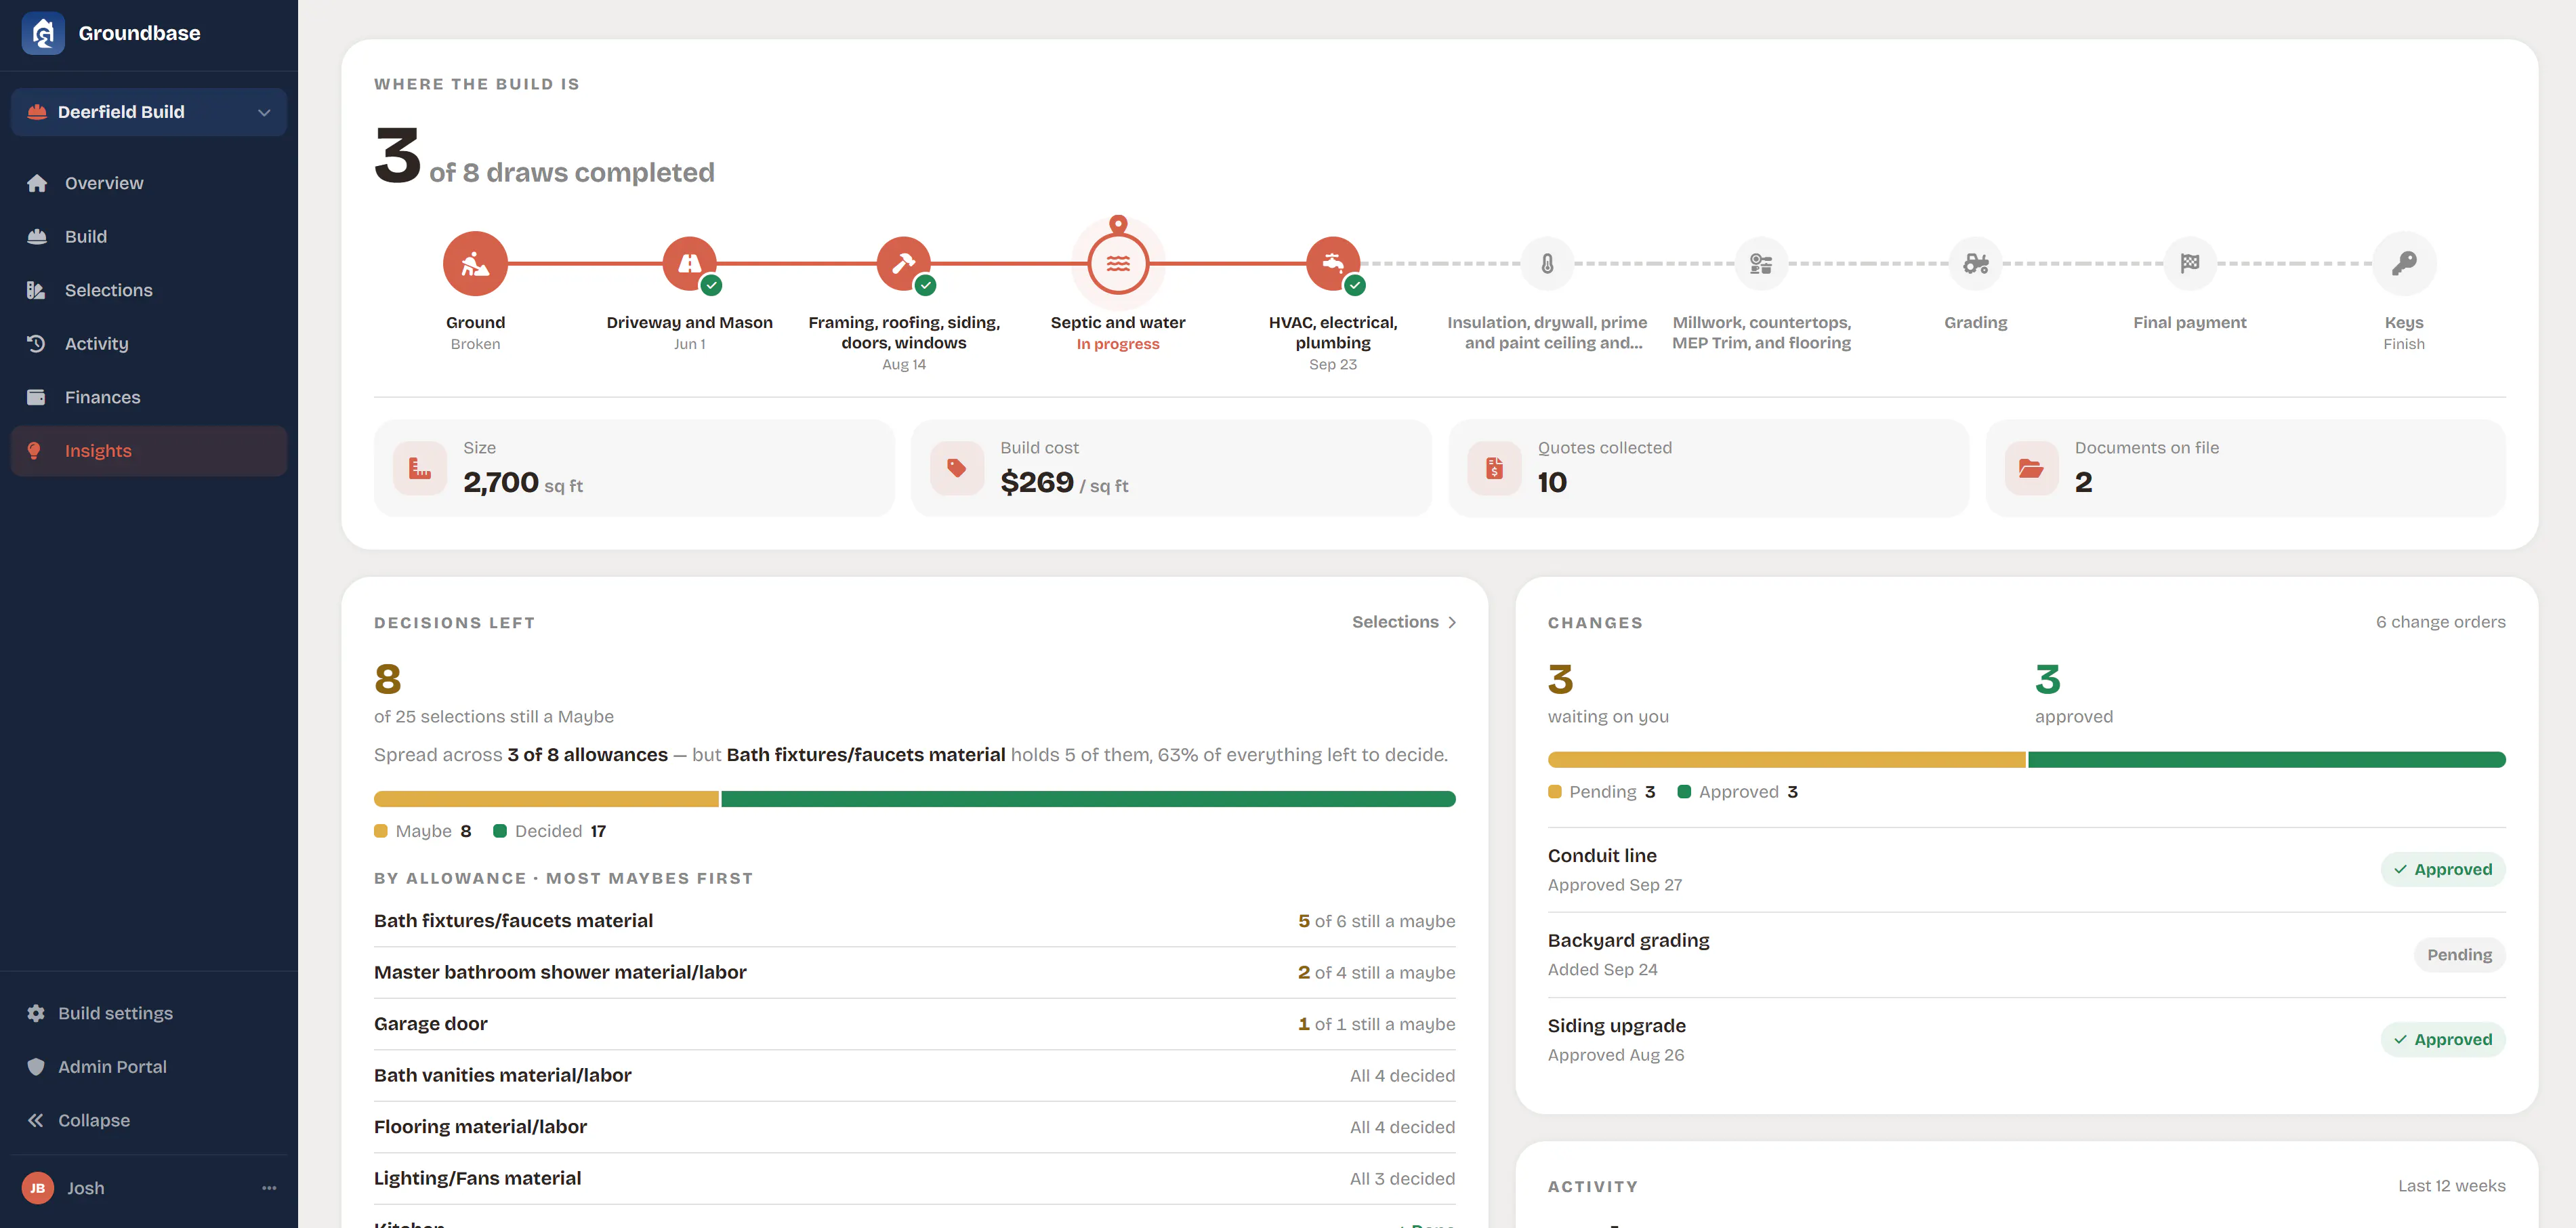Click the JB user avatar

[38, 1188]
